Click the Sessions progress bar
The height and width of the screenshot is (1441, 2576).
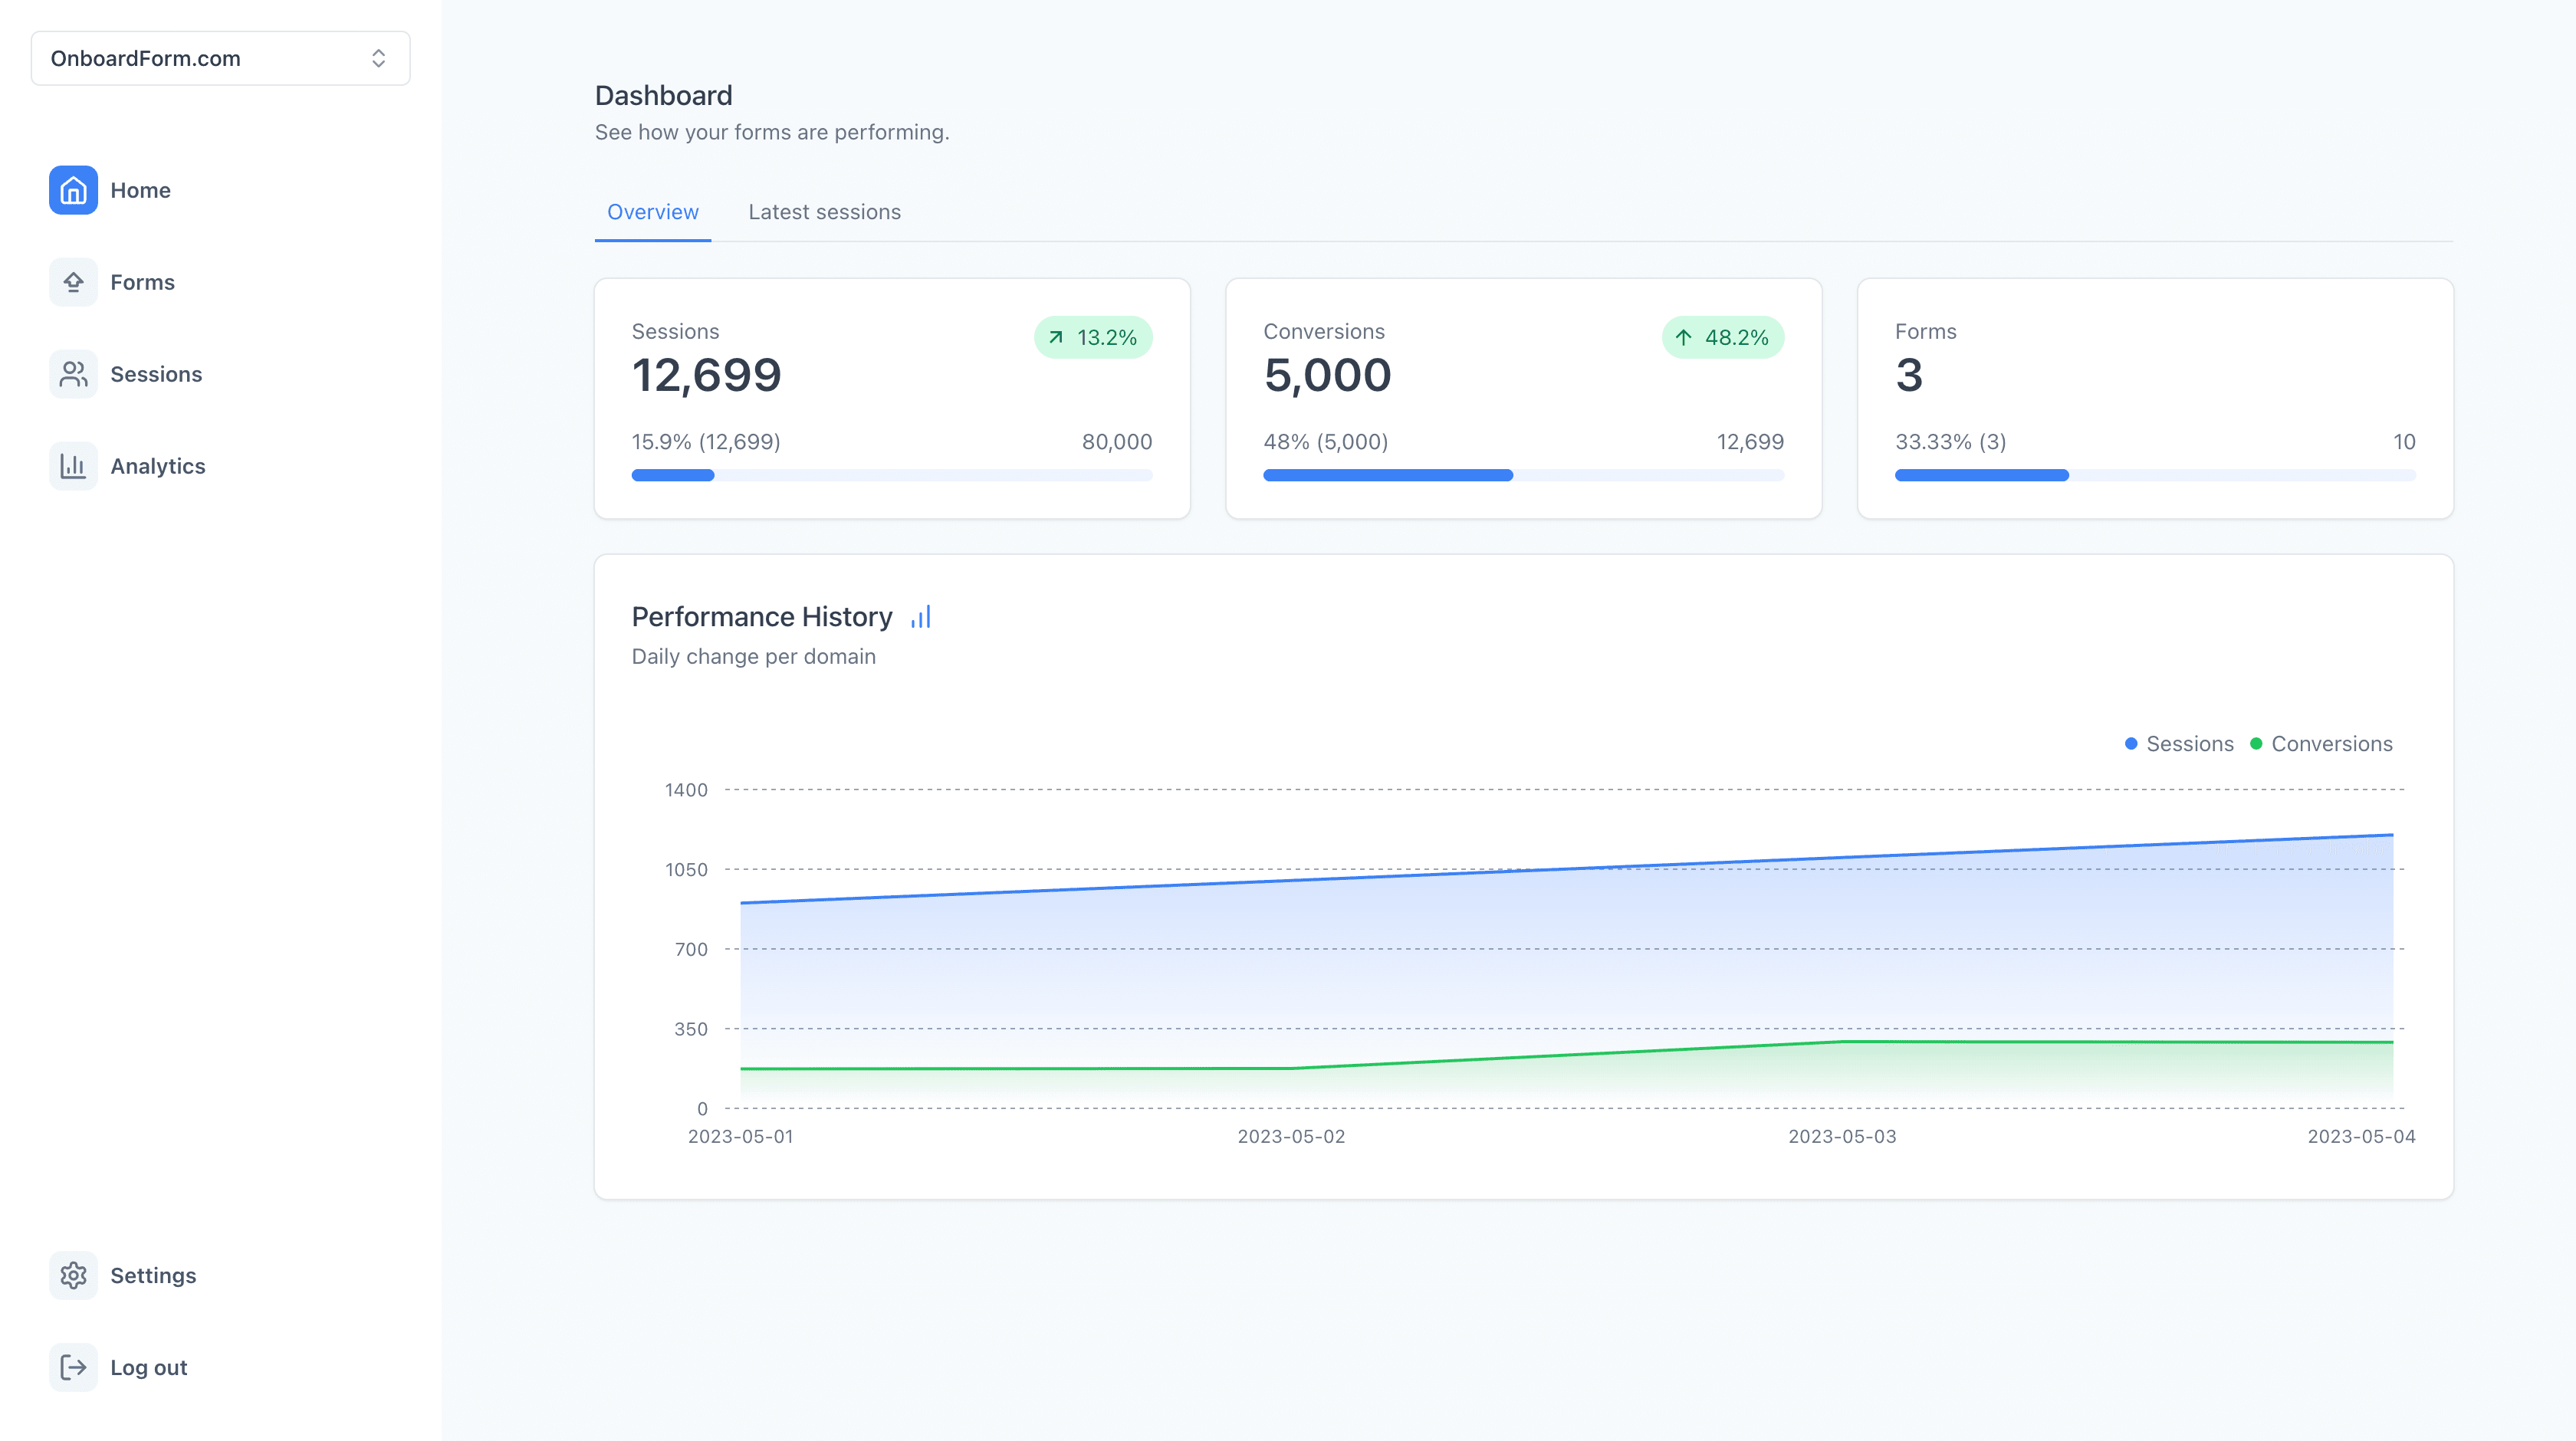point(891,475)
